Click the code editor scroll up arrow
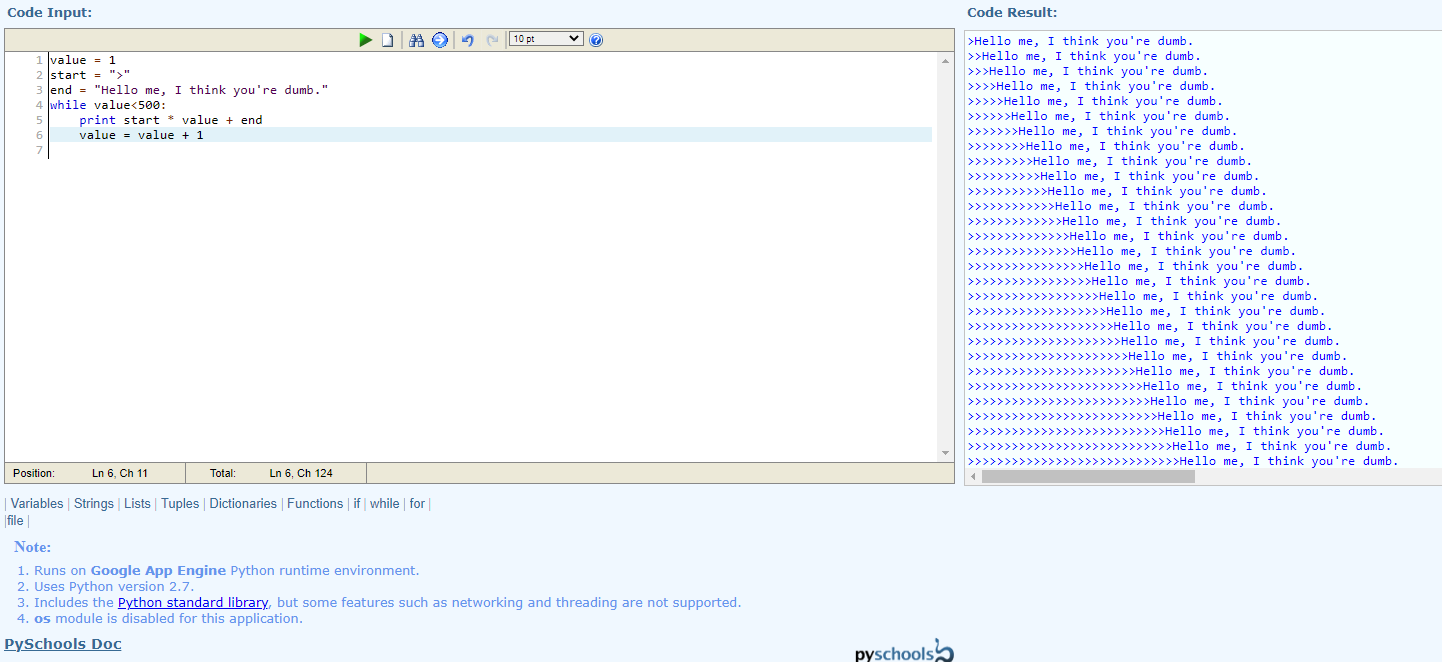 [946, 61]
